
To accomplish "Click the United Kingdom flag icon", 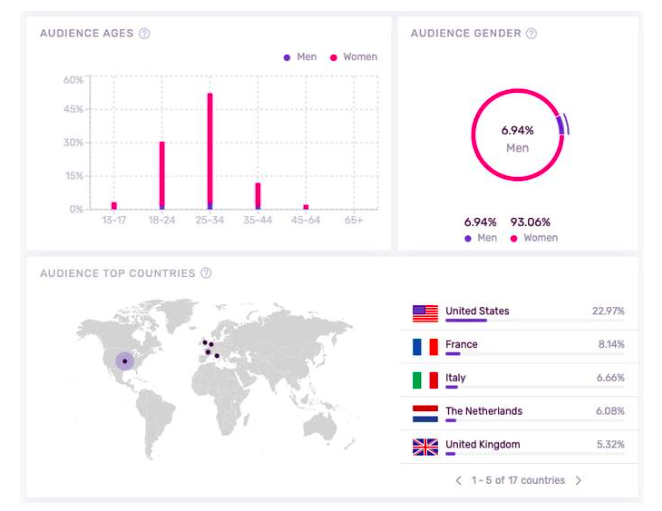I will coord(425,447).
